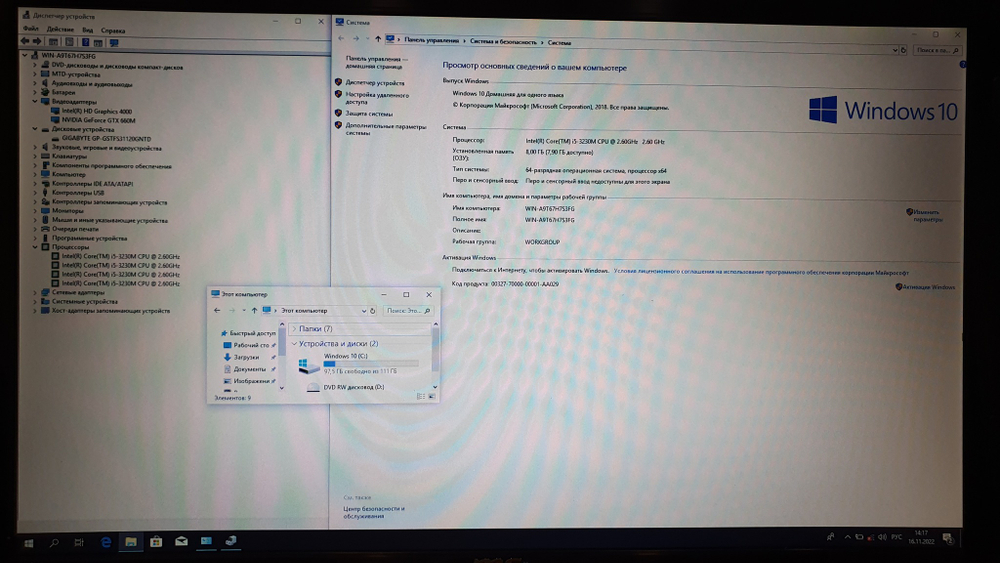Expand the Сетевые адаптеры category
Viewport: 1000px width, 563px height.
click(35, 292)
